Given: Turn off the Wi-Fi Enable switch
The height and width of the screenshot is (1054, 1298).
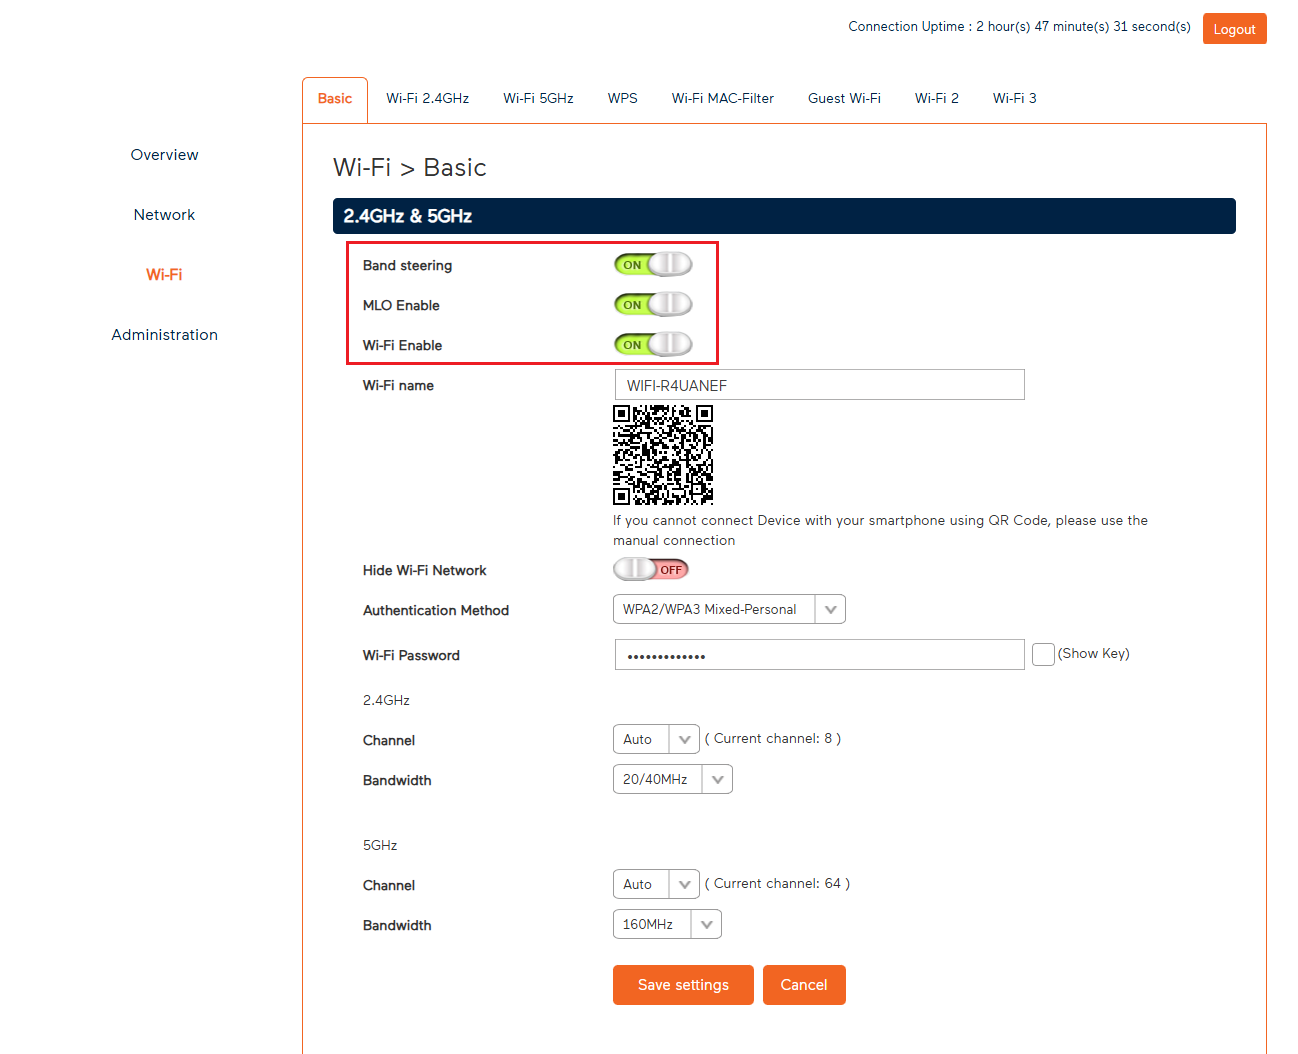Looking at the screenshot, I should 652,345.
